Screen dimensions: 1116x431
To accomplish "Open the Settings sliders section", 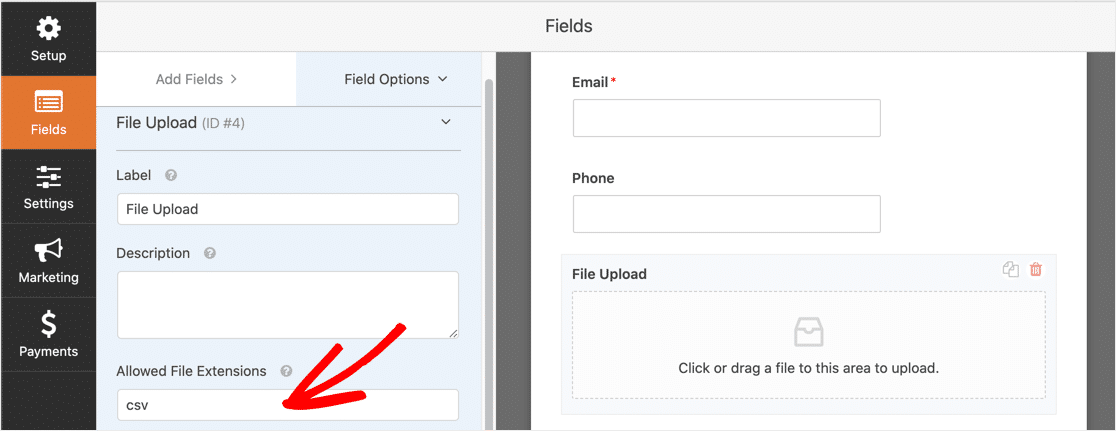I will click(48, 188).
